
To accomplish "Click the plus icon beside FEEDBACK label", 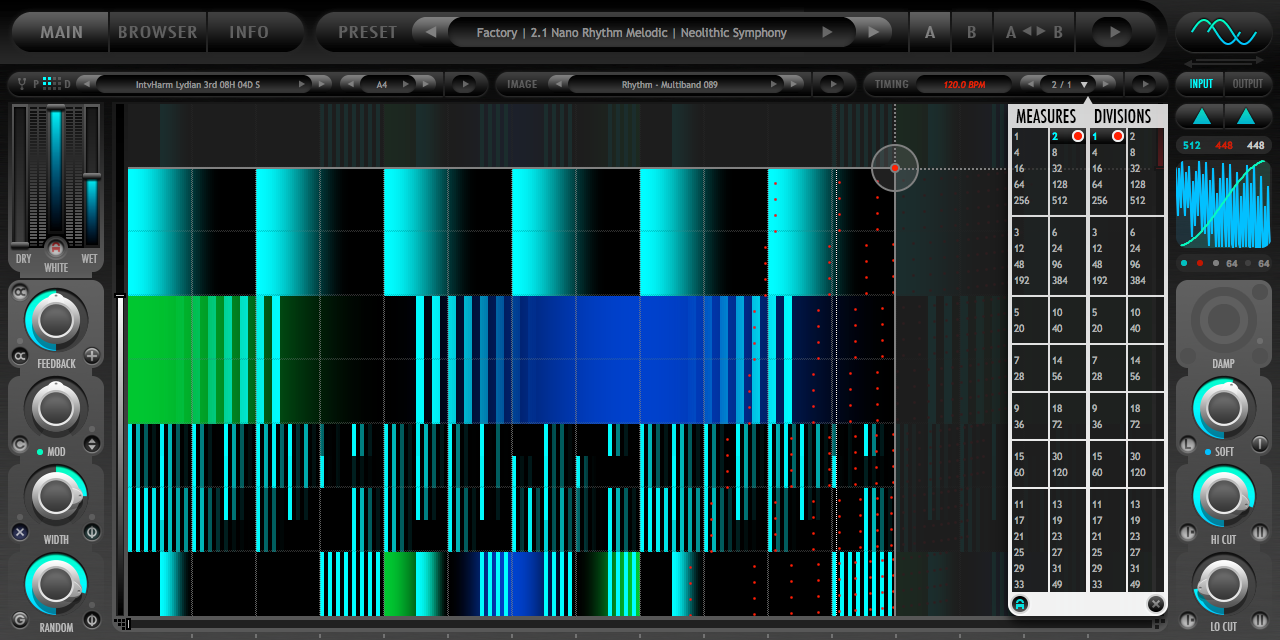I will 92,355.
